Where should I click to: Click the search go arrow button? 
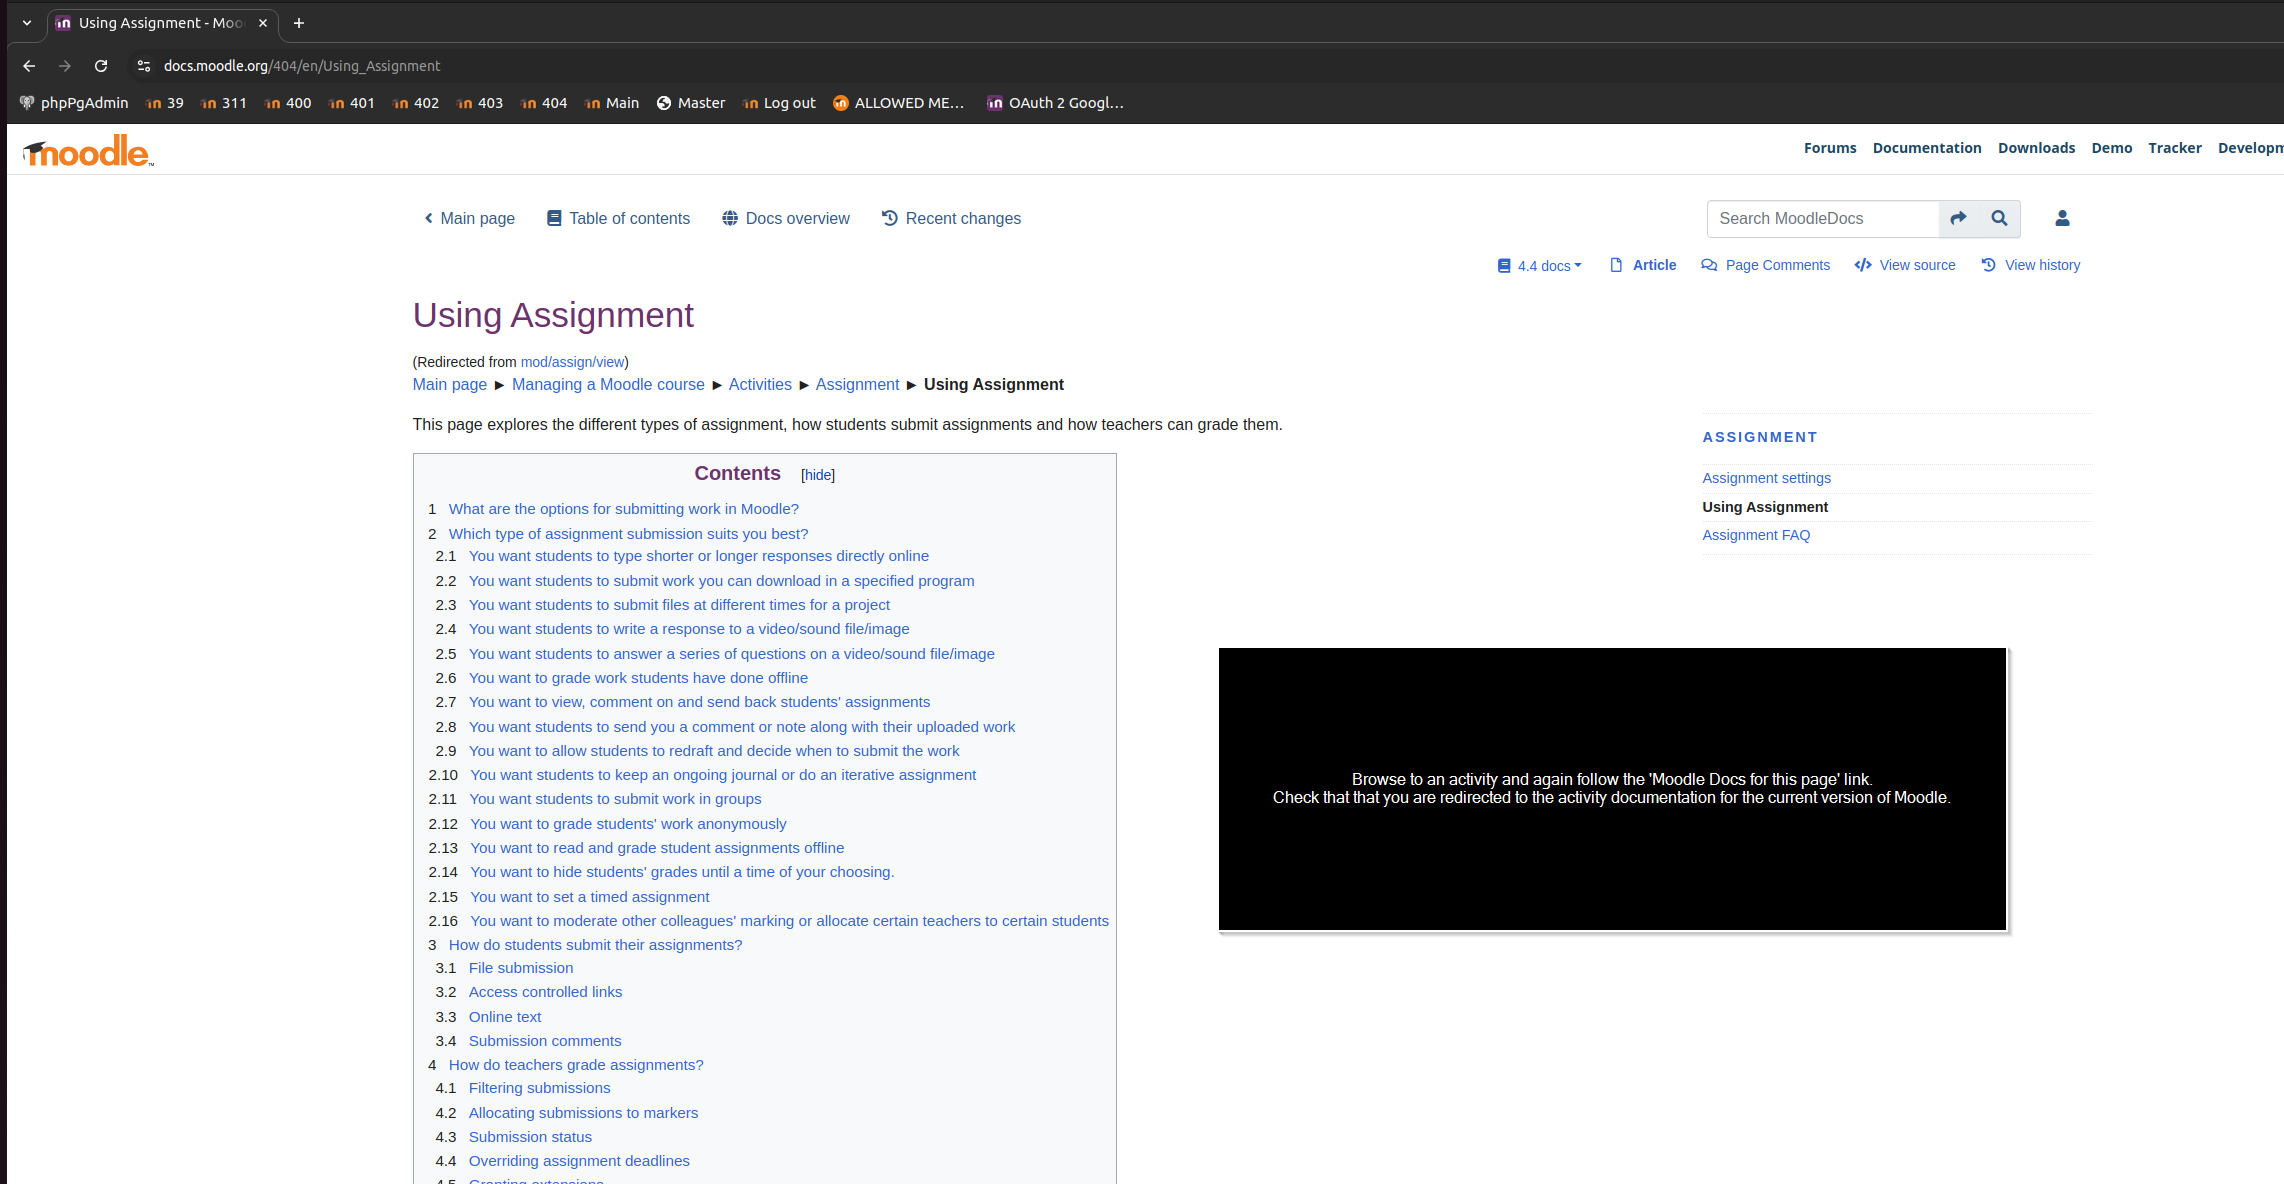(1959, 218)
